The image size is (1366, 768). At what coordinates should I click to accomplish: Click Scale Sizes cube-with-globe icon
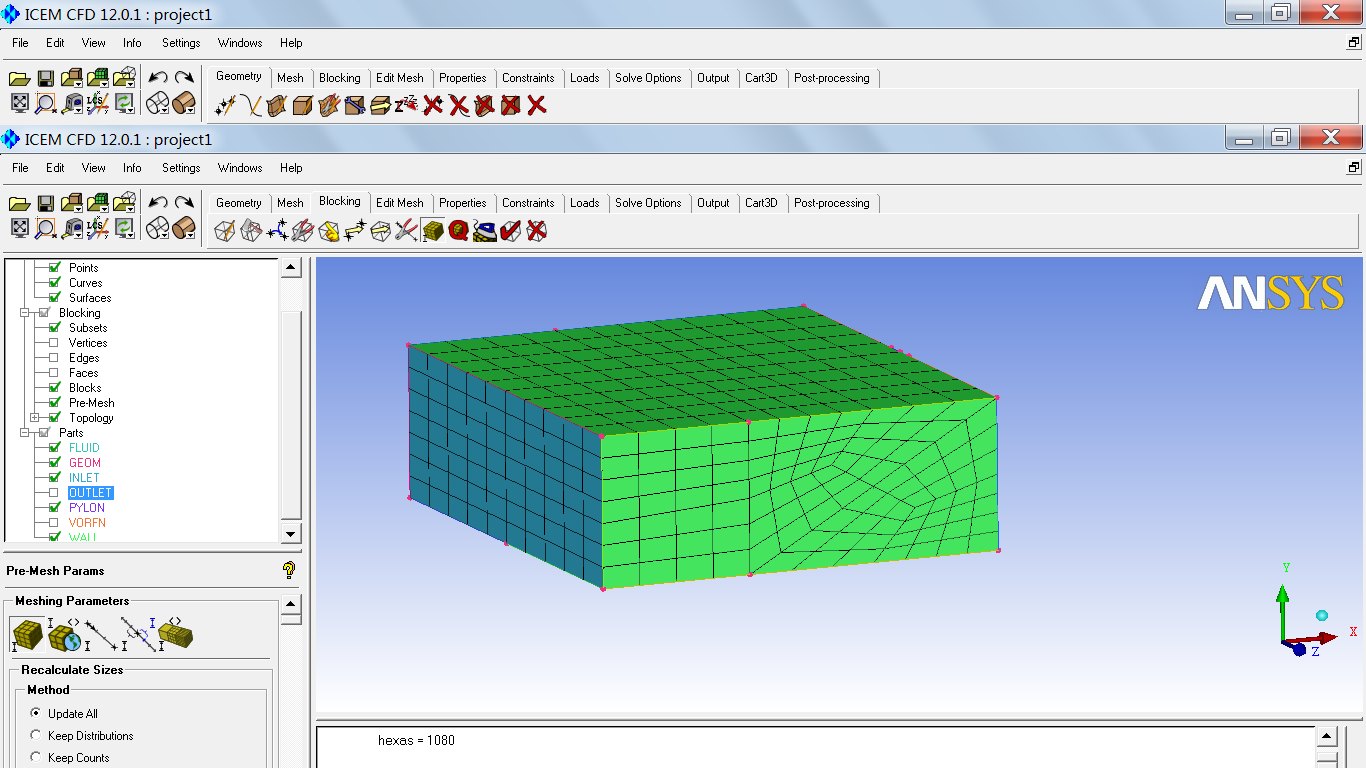click(64, 635)
